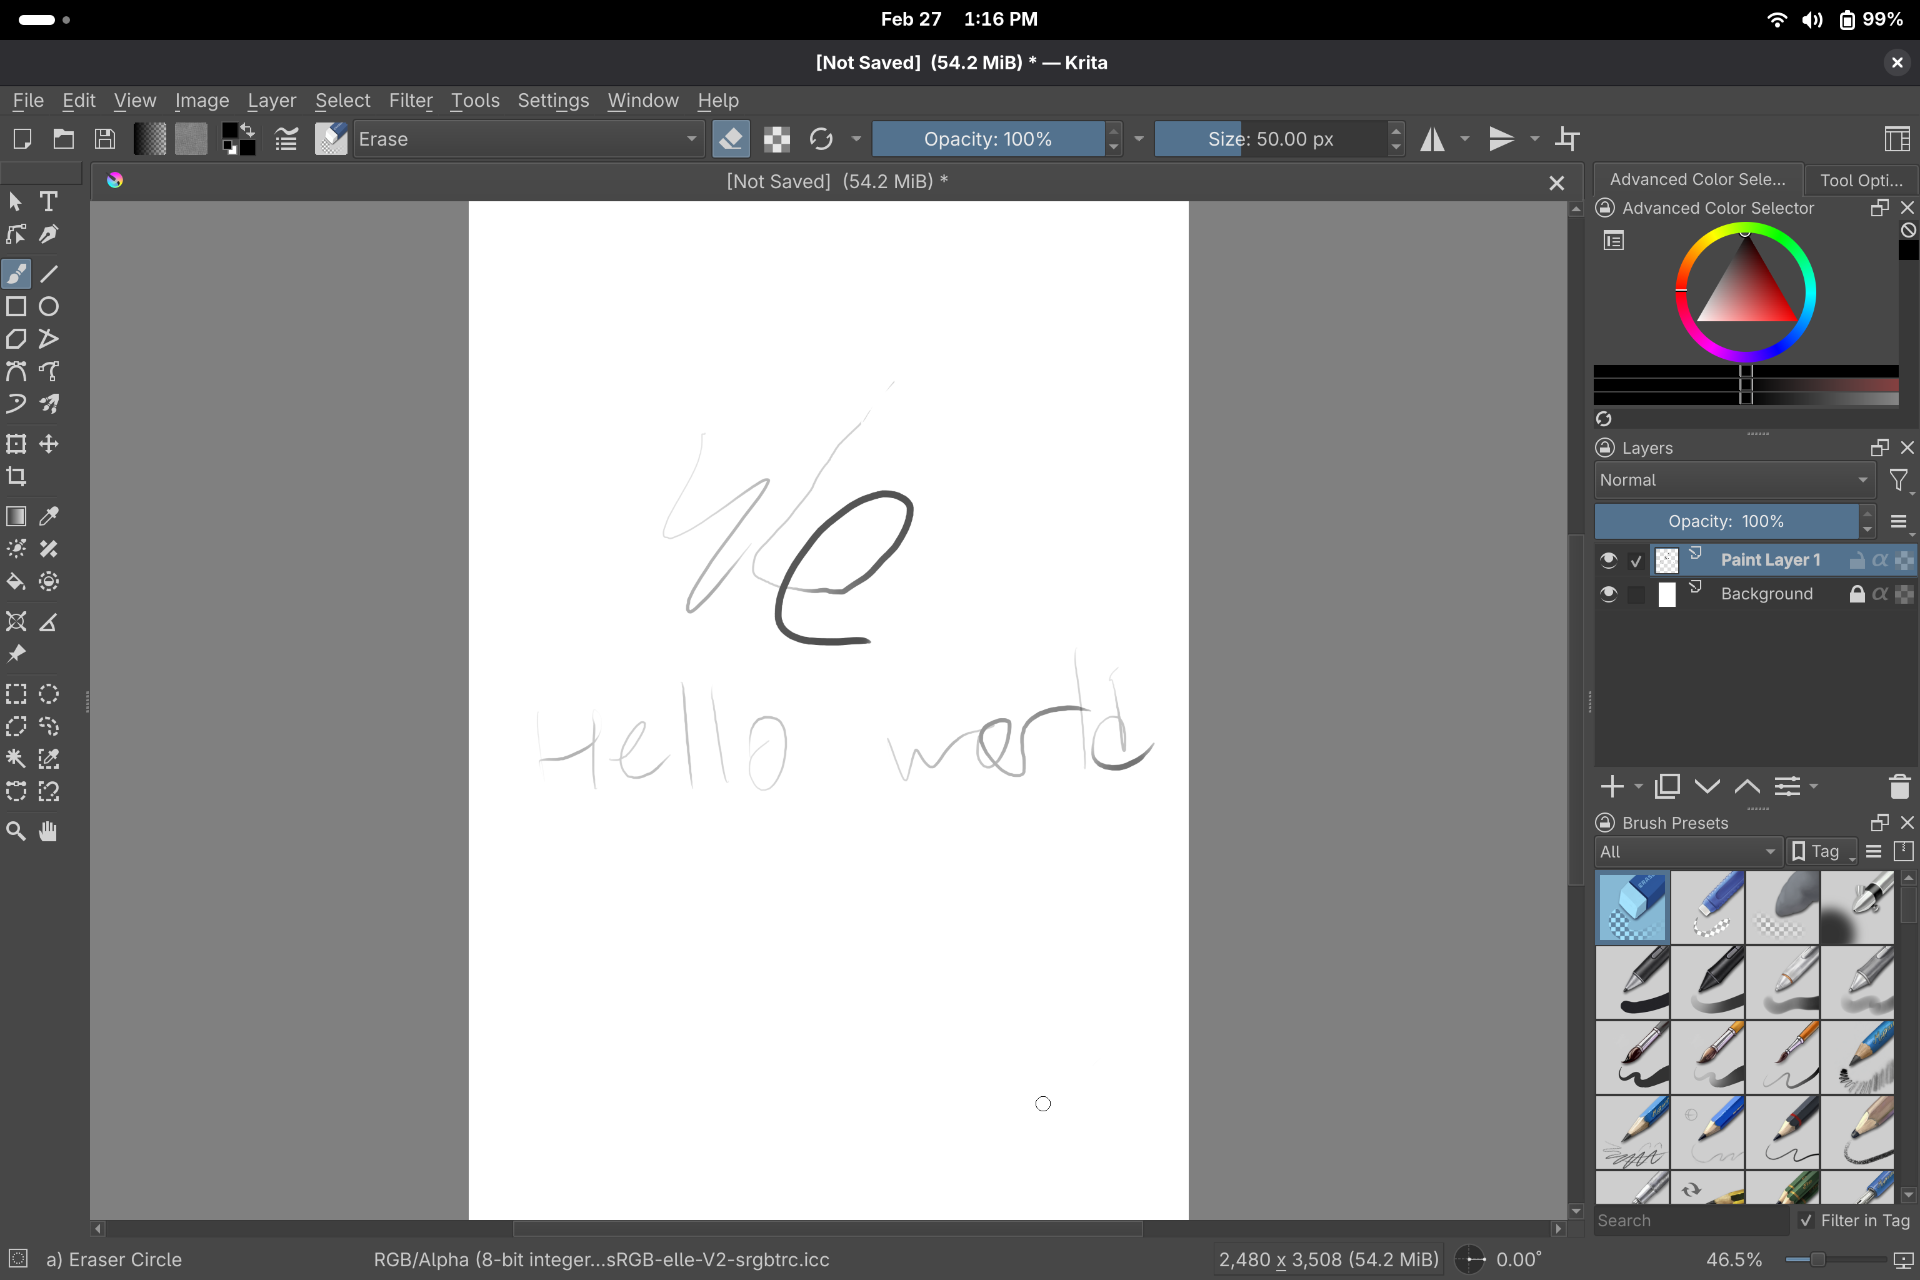Uncheck Filter in Tag checkbox
The height and width of the screenshot is (1280, 1920).
tap(1806, 1220)
